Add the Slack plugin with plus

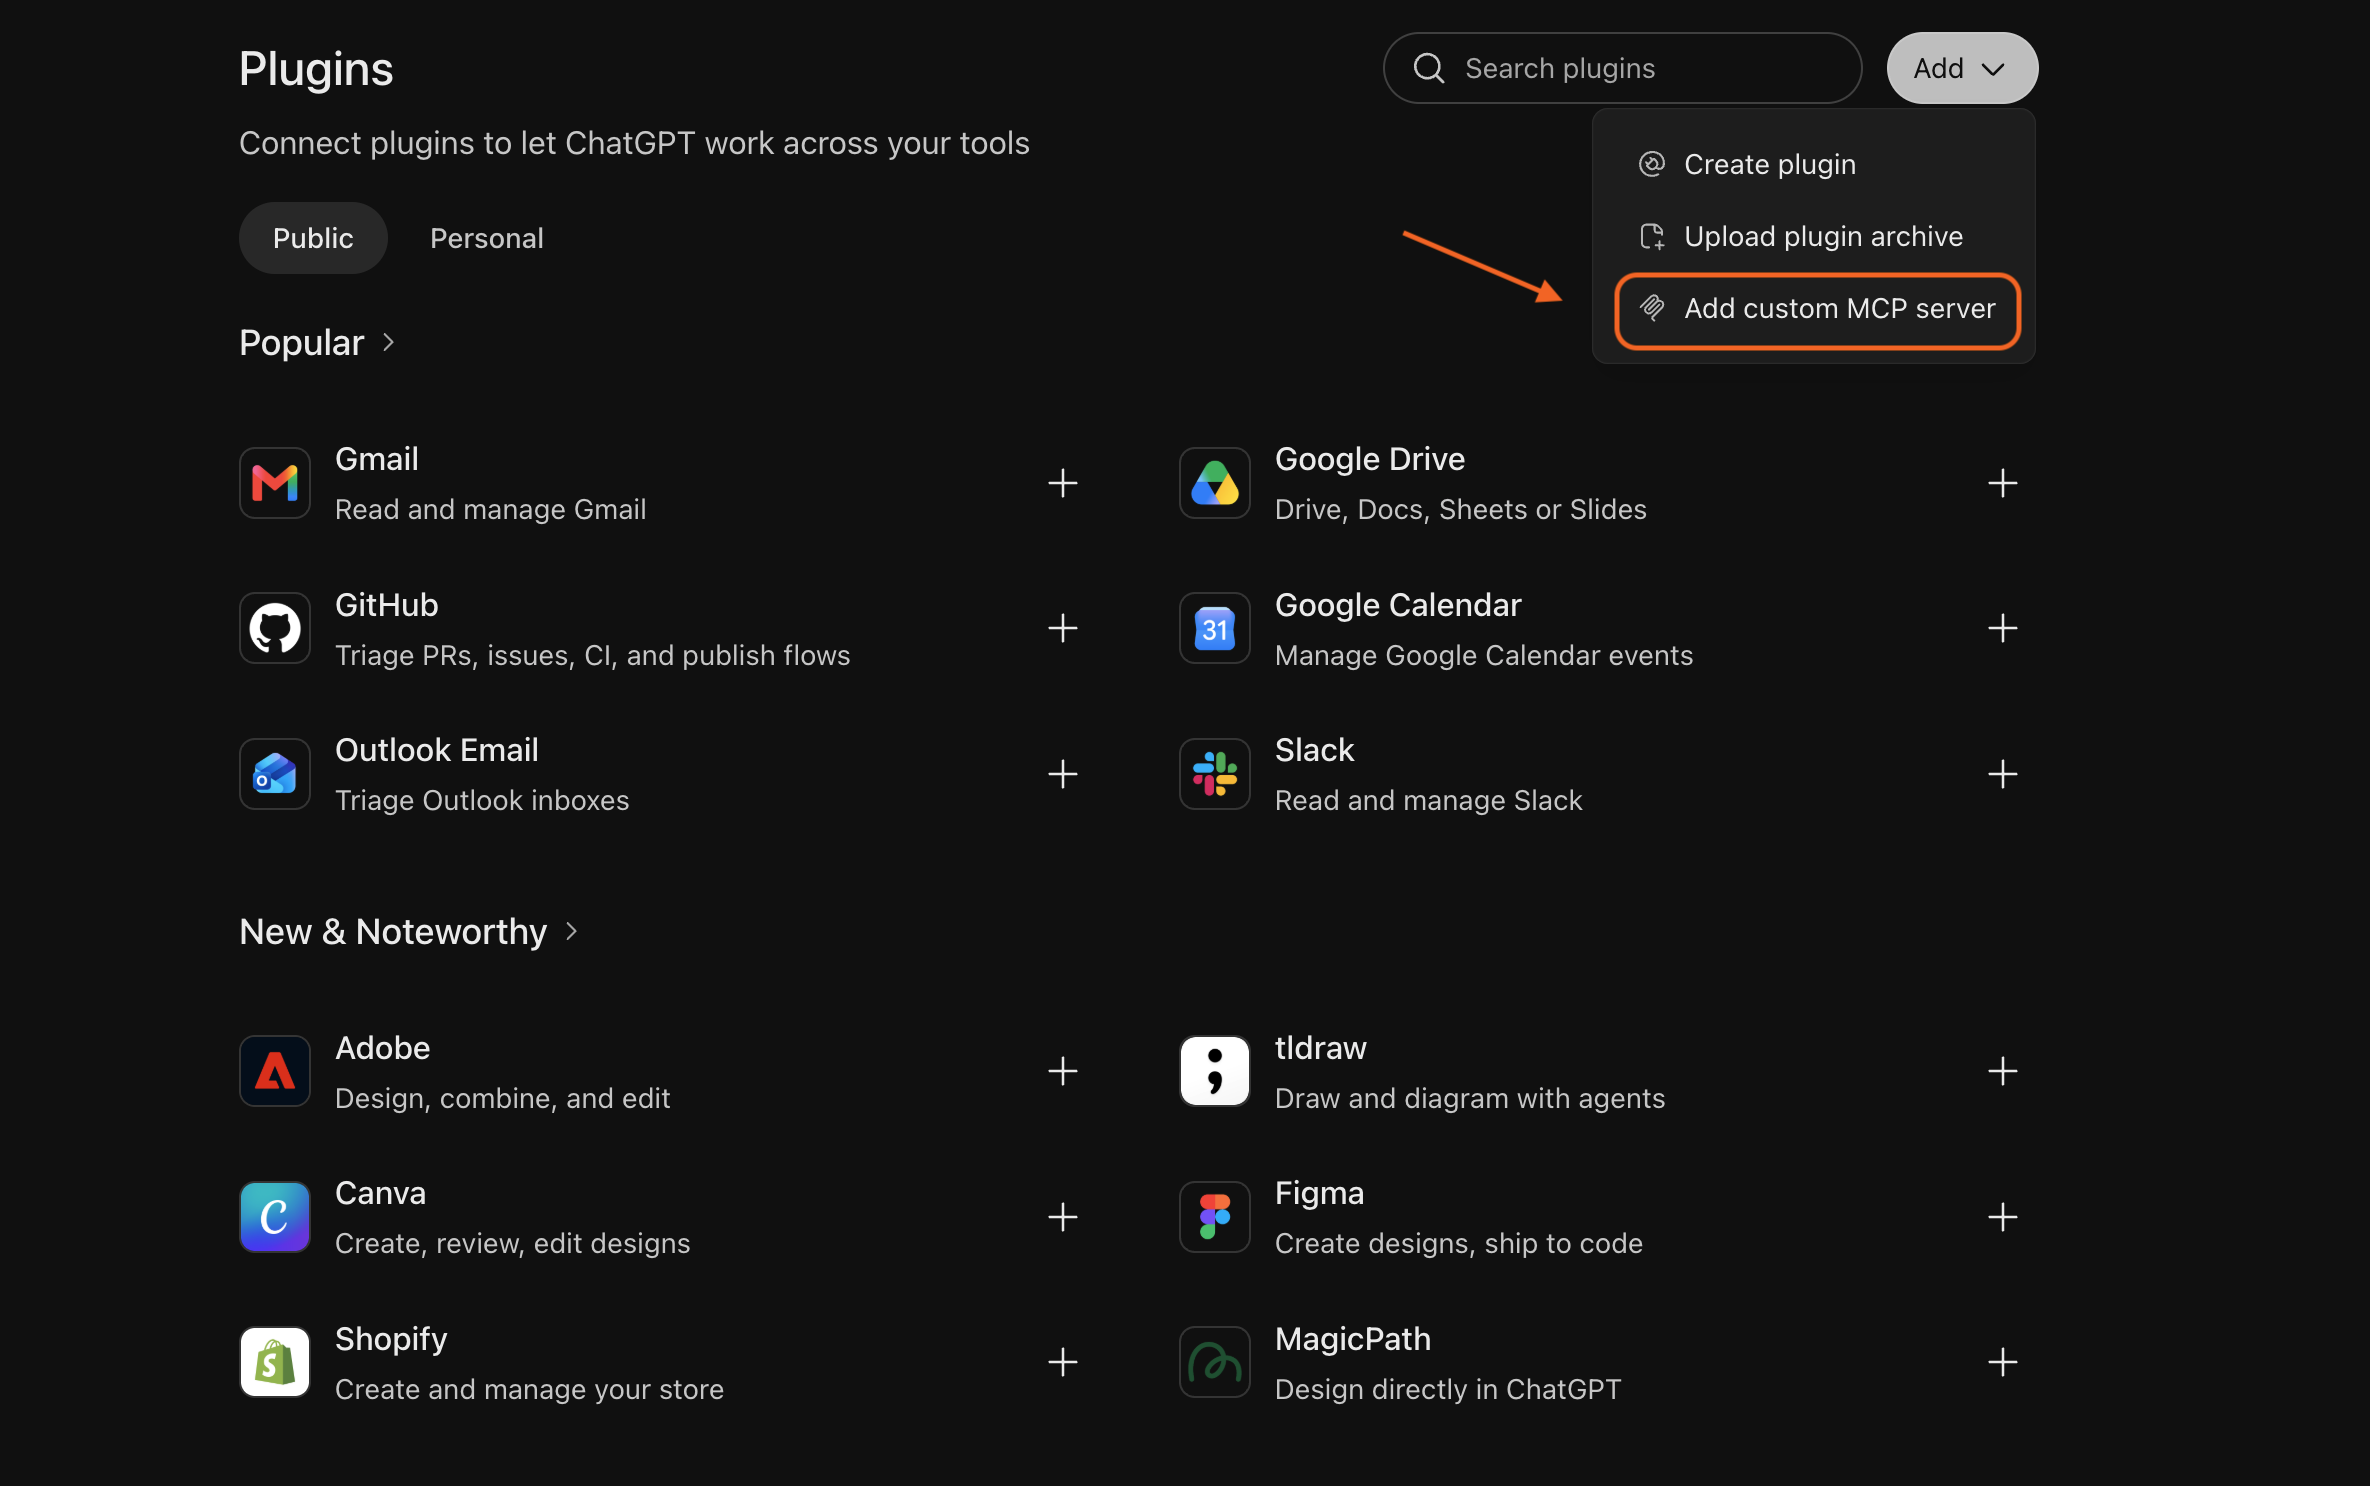tap(2002, 774)
